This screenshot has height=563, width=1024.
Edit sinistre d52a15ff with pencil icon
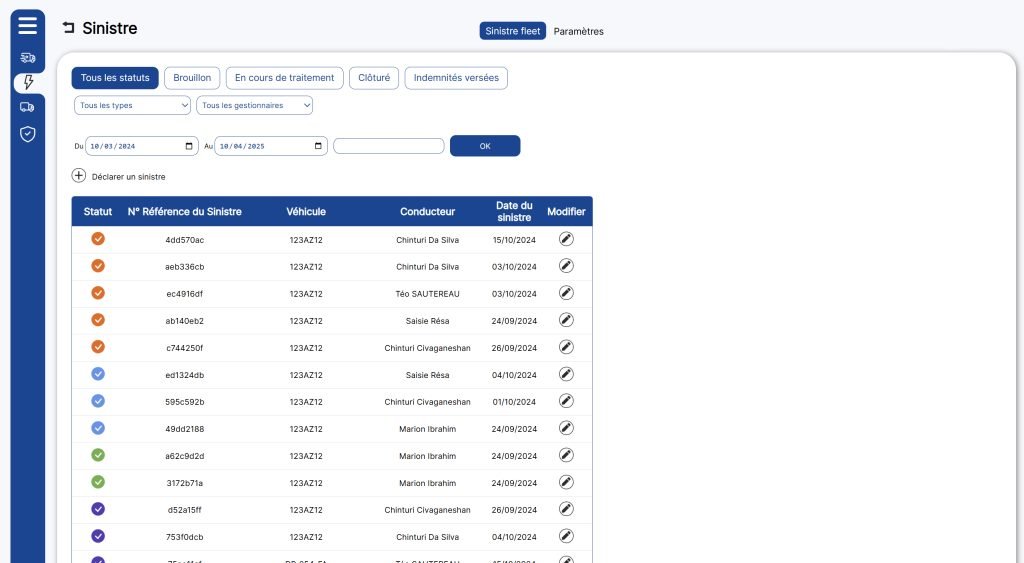pyautogui.click(x=566, y=509)
